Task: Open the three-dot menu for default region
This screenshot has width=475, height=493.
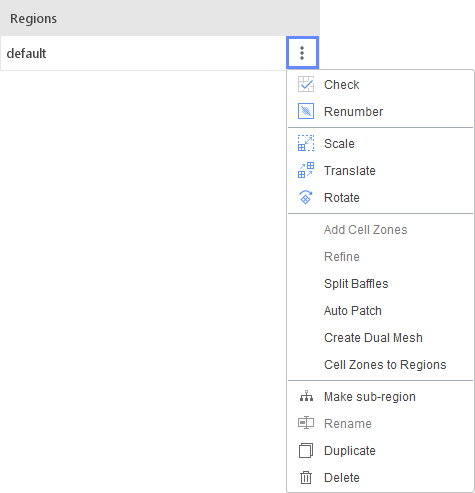Action: [x=302, y=53]
